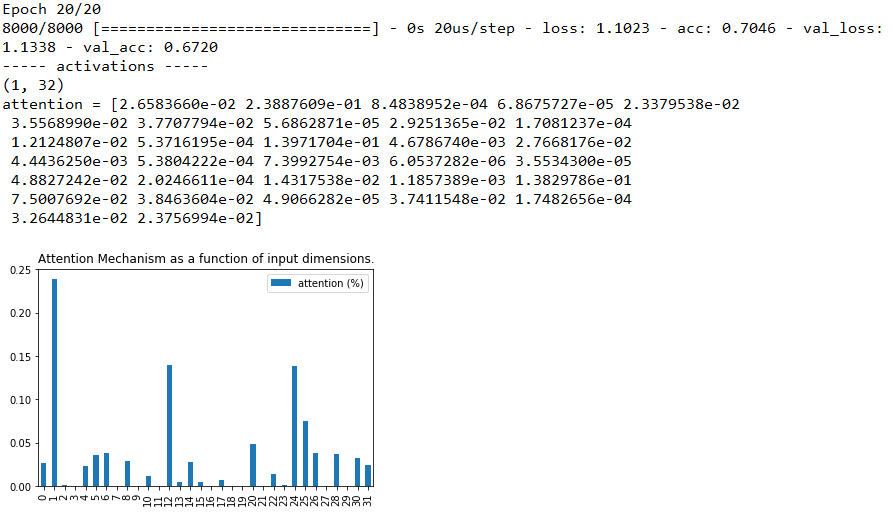Click the value 8.4838952e-04
Screen dimensions: 894x518
[429, 104]
